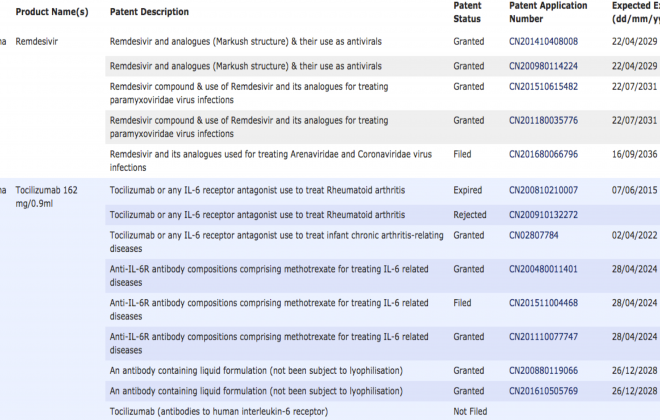Click the expiry date 16/09/2036

[x=634, y=154]
